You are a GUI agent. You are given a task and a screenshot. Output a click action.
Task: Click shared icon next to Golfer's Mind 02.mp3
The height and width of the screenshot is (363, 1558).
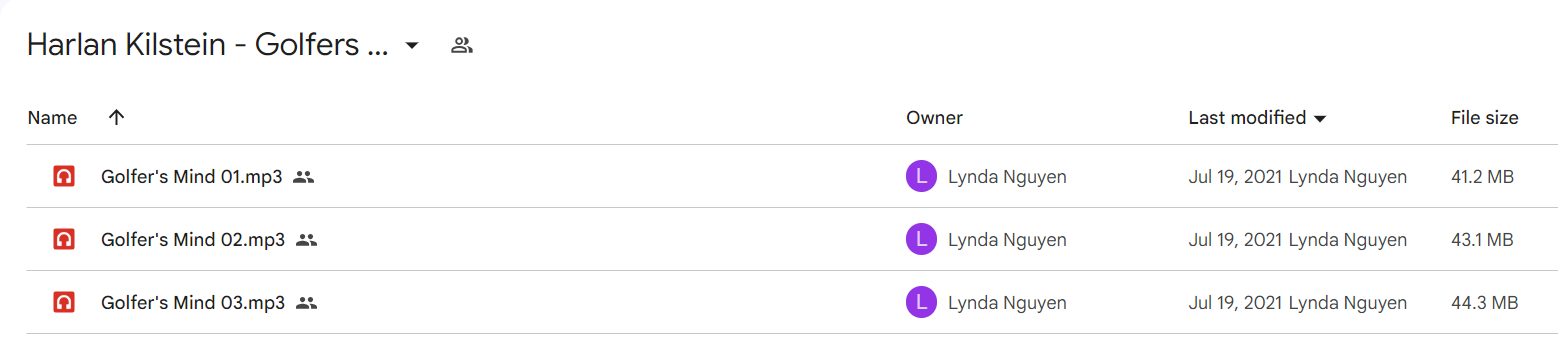[x=307, y=240]
